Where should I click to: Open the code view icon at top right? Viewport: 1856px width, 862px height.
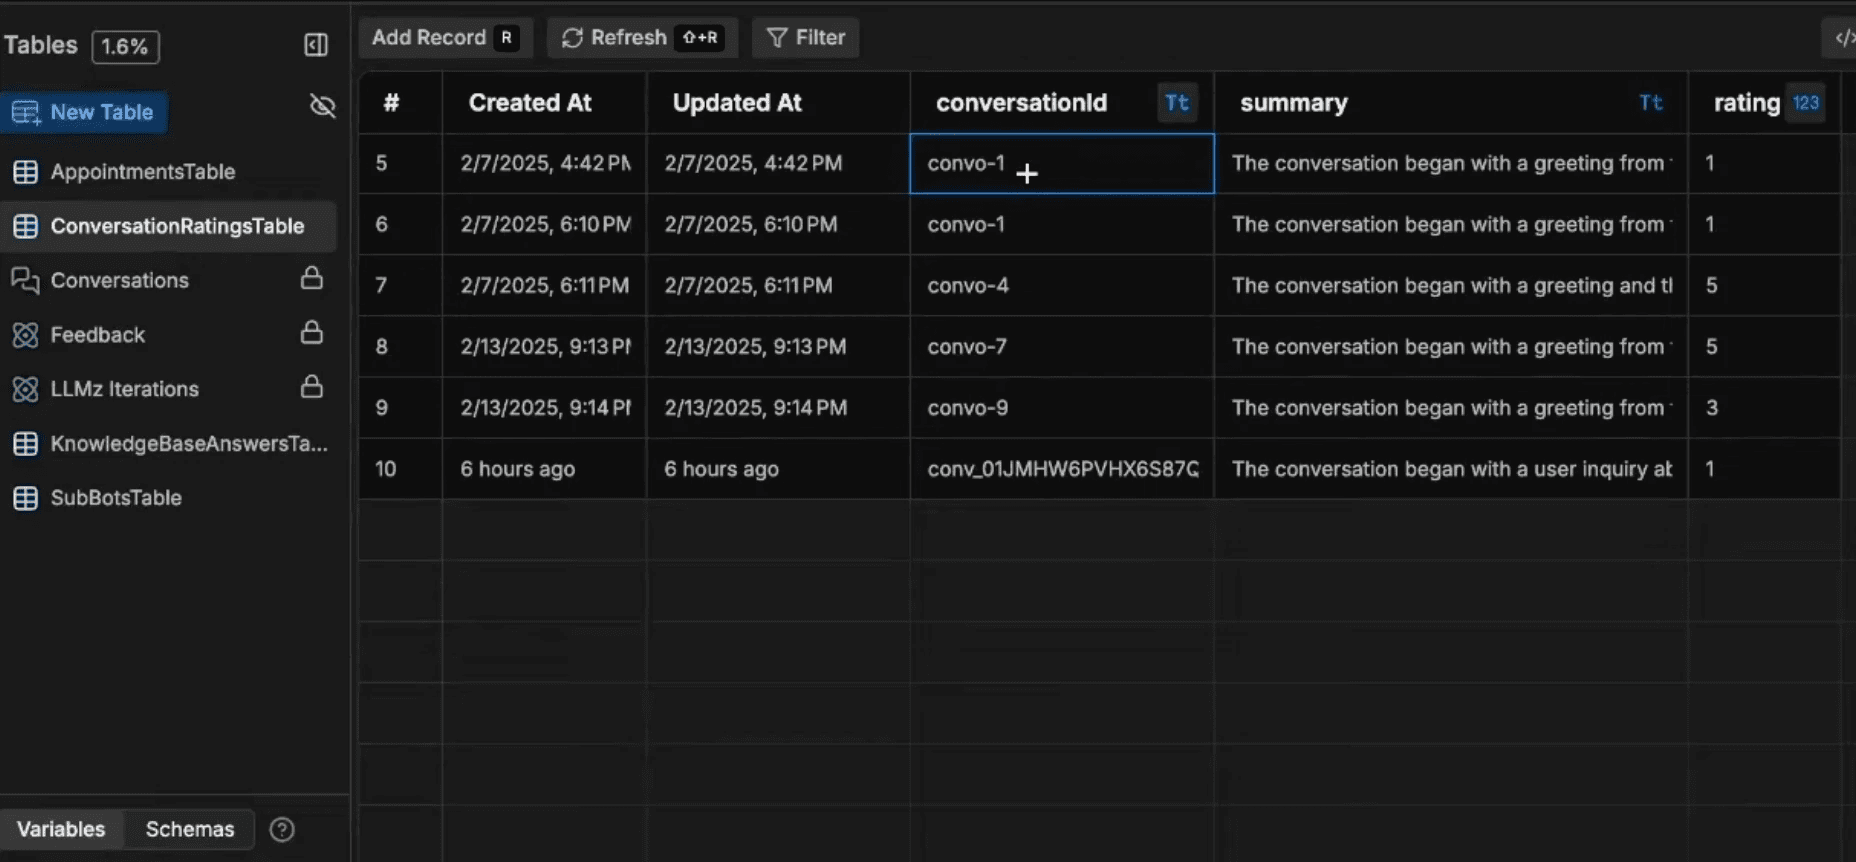[1842, 38]
